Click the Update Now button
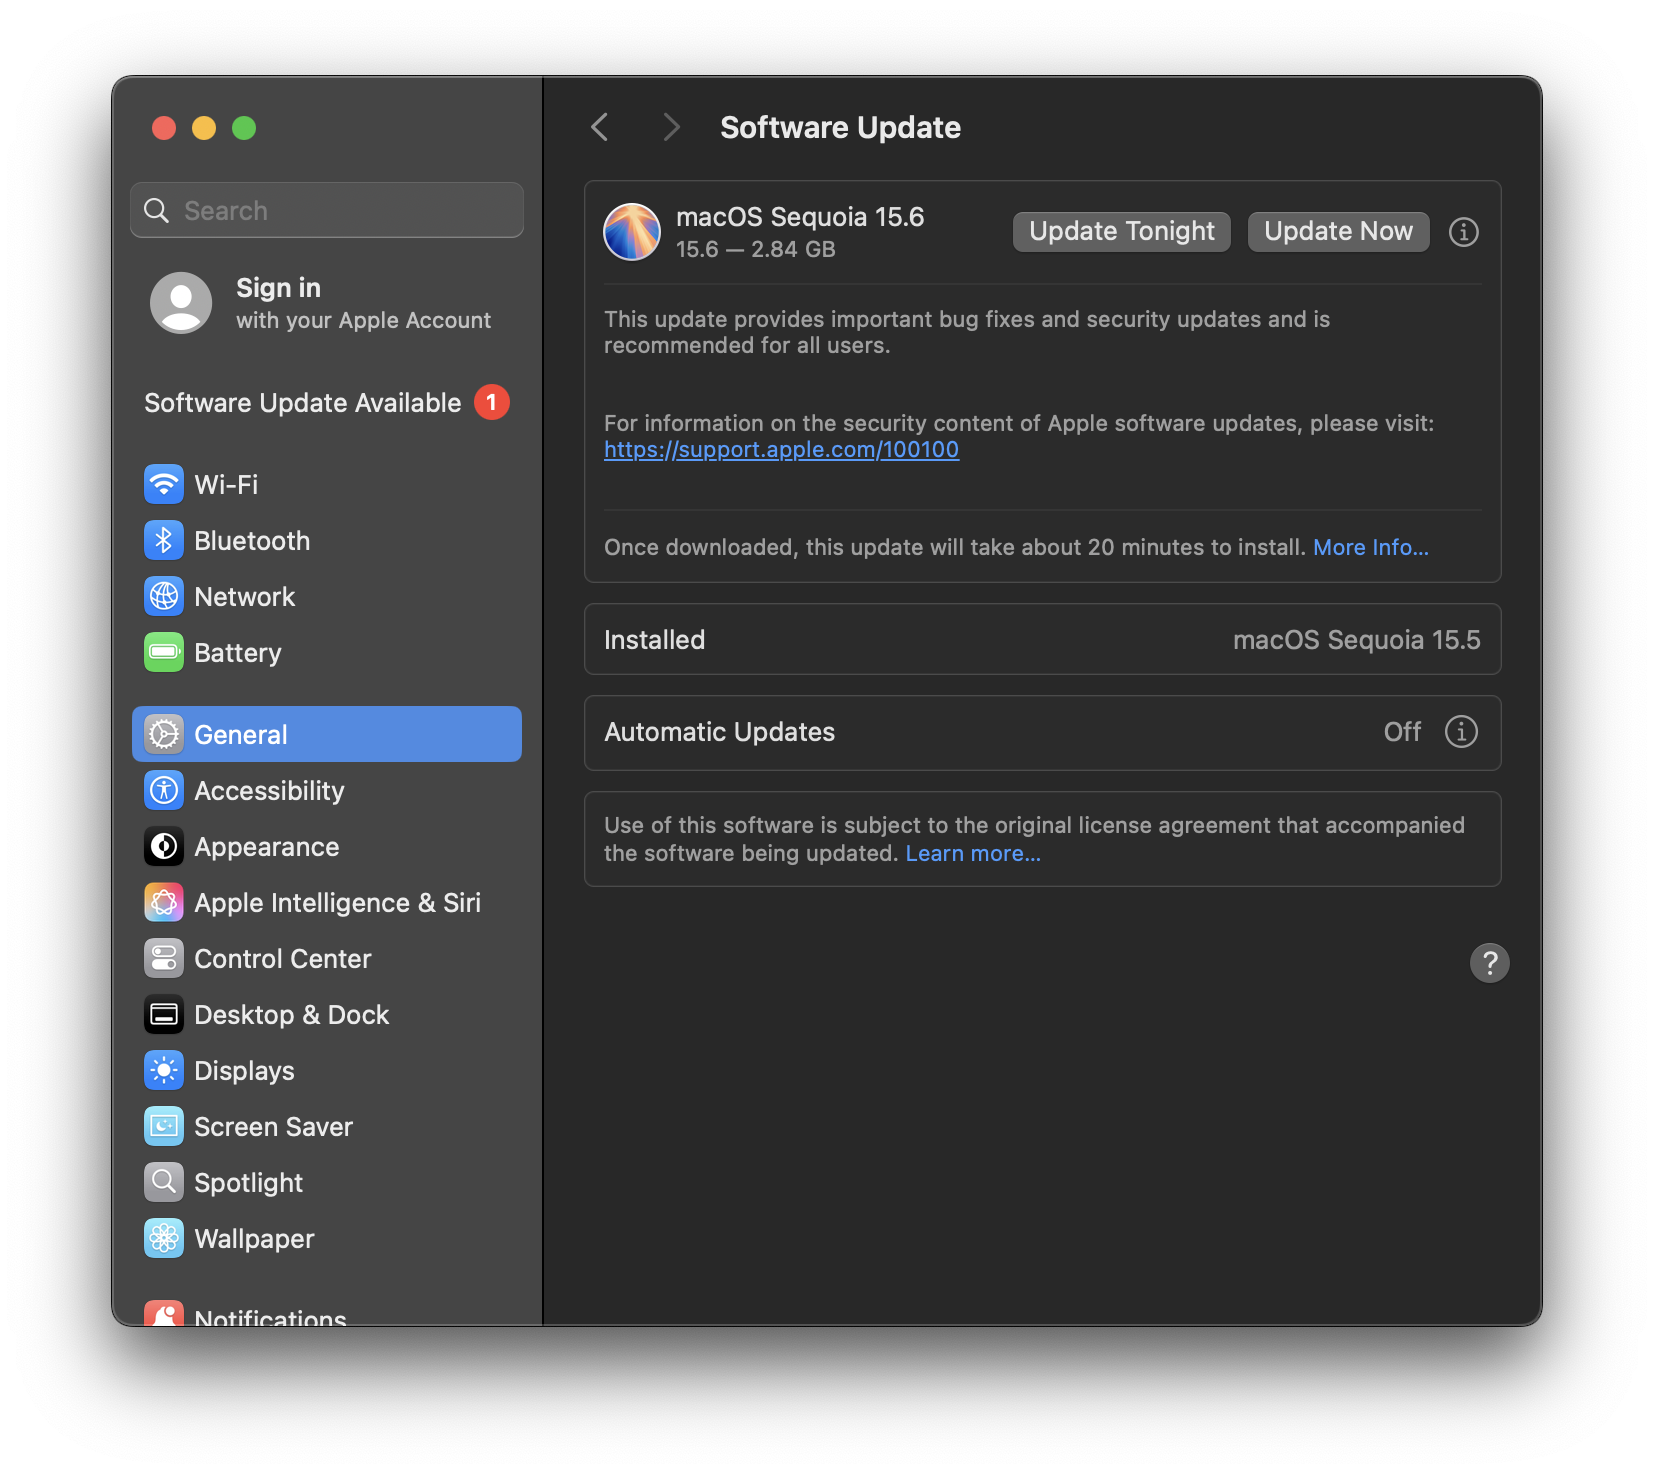Viewport: 1654px width, 1474px height. click(x=1339, y=232)
